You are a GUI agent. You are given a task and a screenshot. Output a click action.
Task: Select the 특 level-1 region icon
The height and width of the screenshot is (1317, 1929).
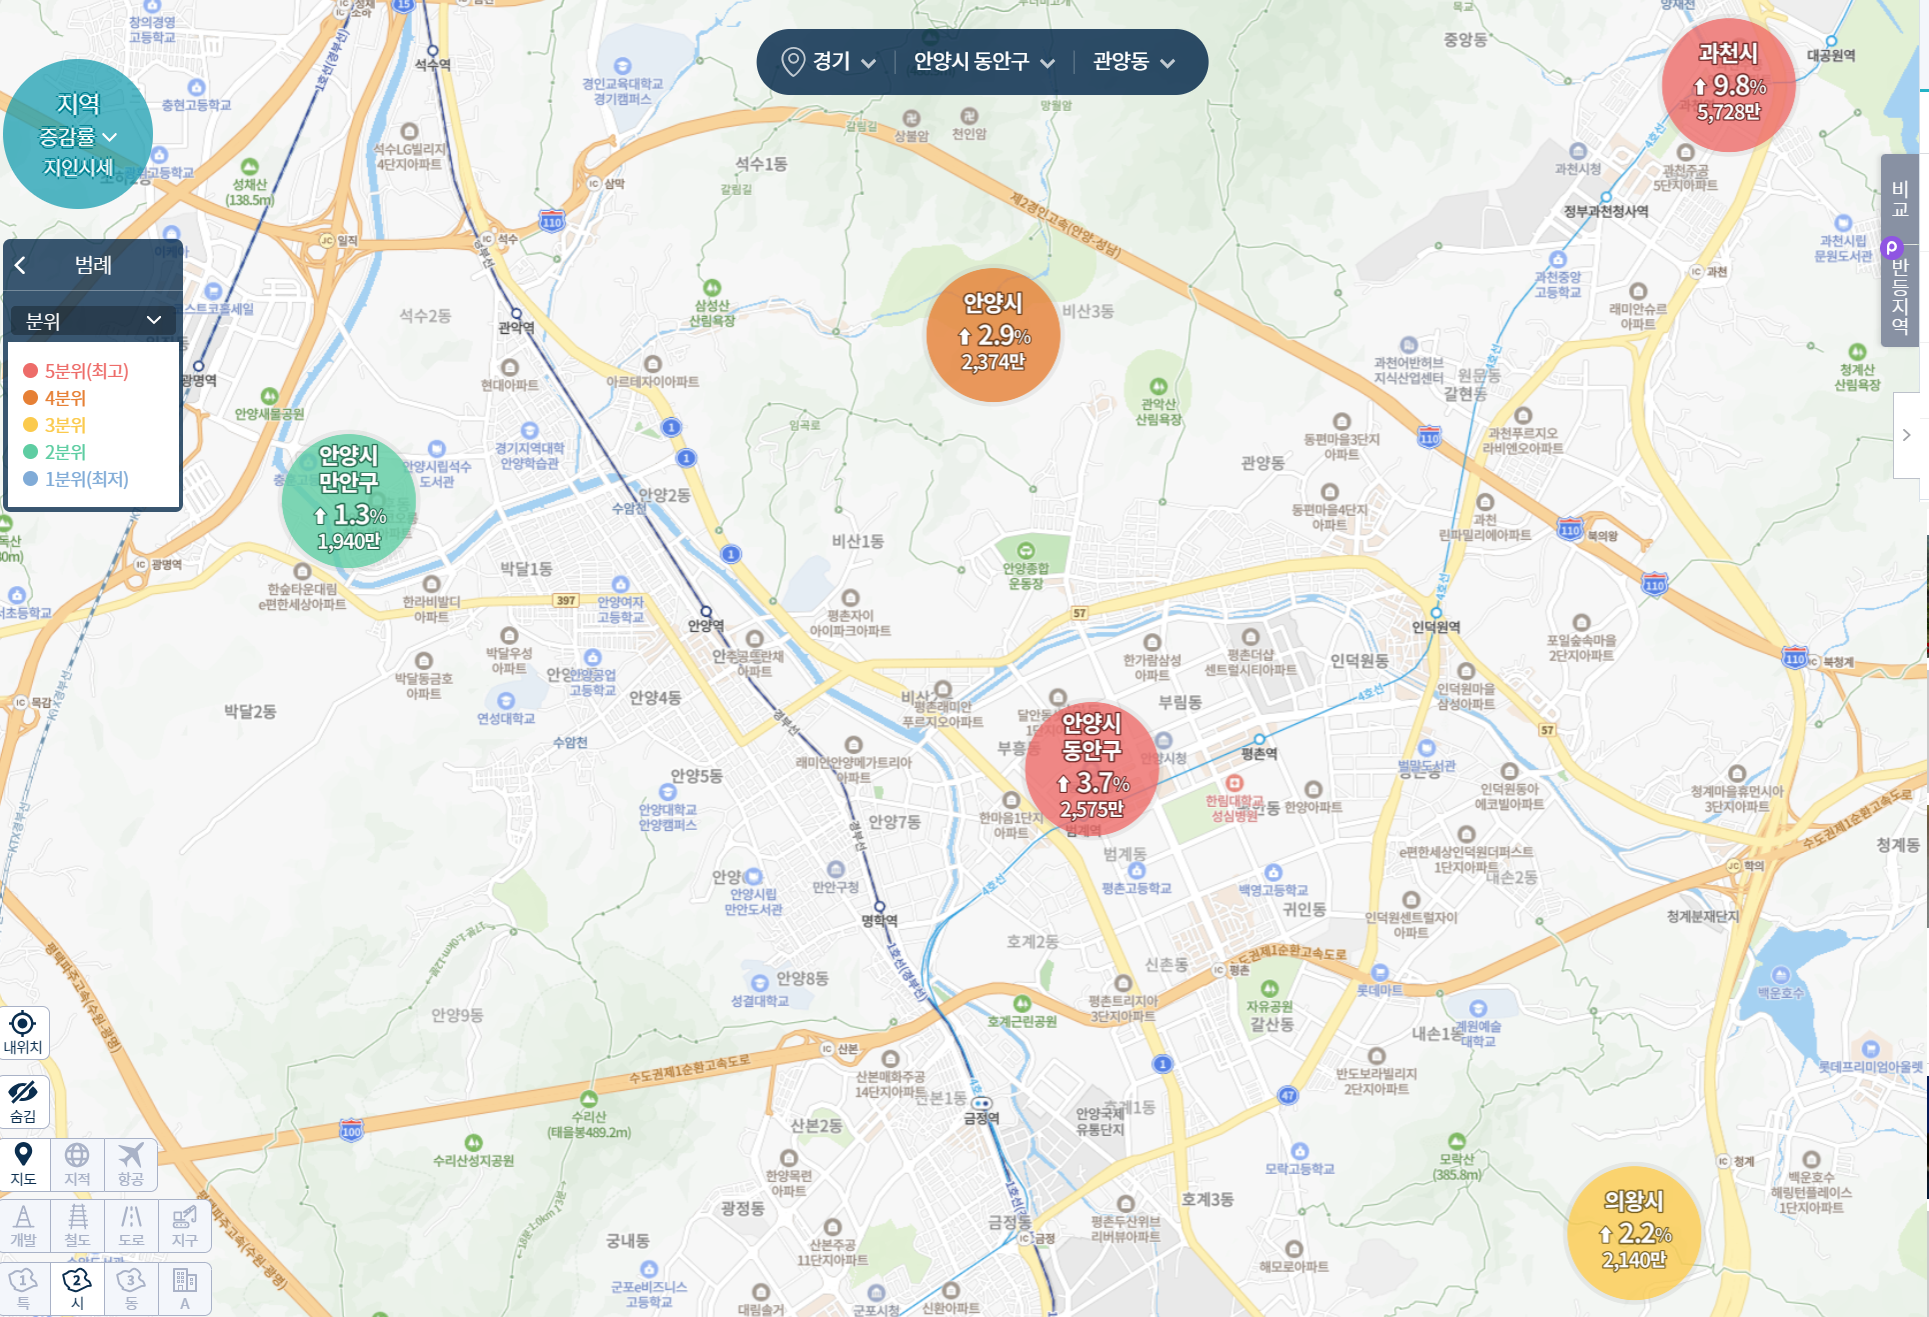point(23,1288)
